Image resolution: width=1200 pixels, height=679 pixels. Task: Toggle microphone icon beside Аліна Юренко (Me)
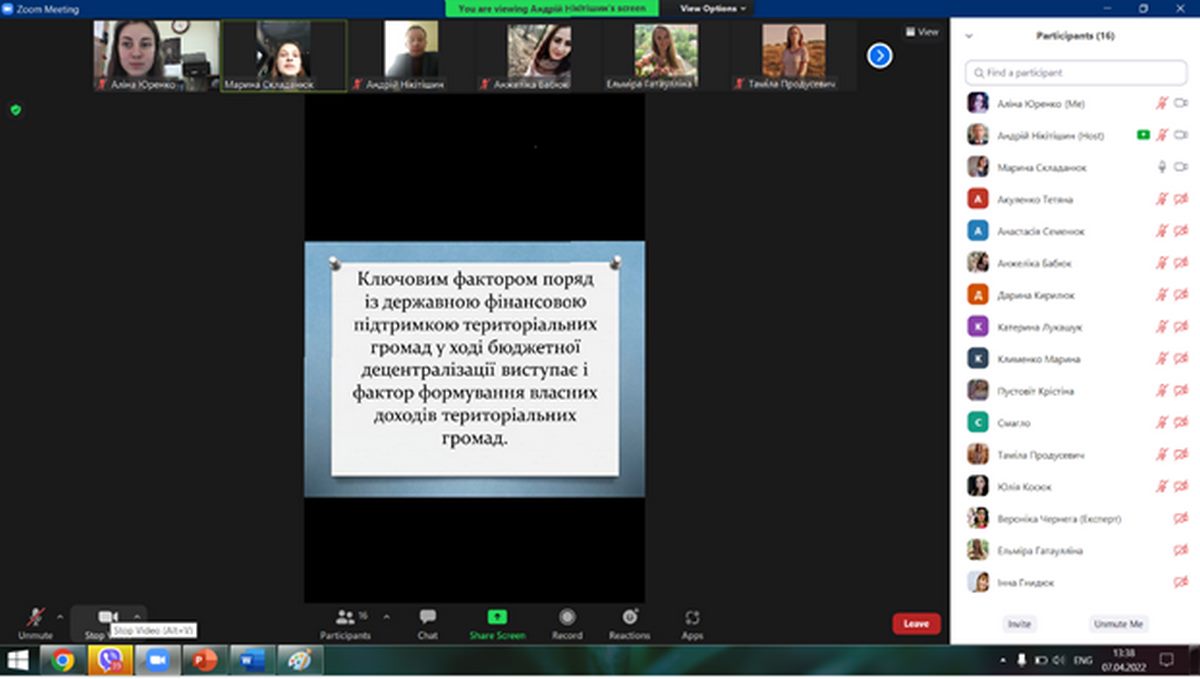coord(1161,104)
